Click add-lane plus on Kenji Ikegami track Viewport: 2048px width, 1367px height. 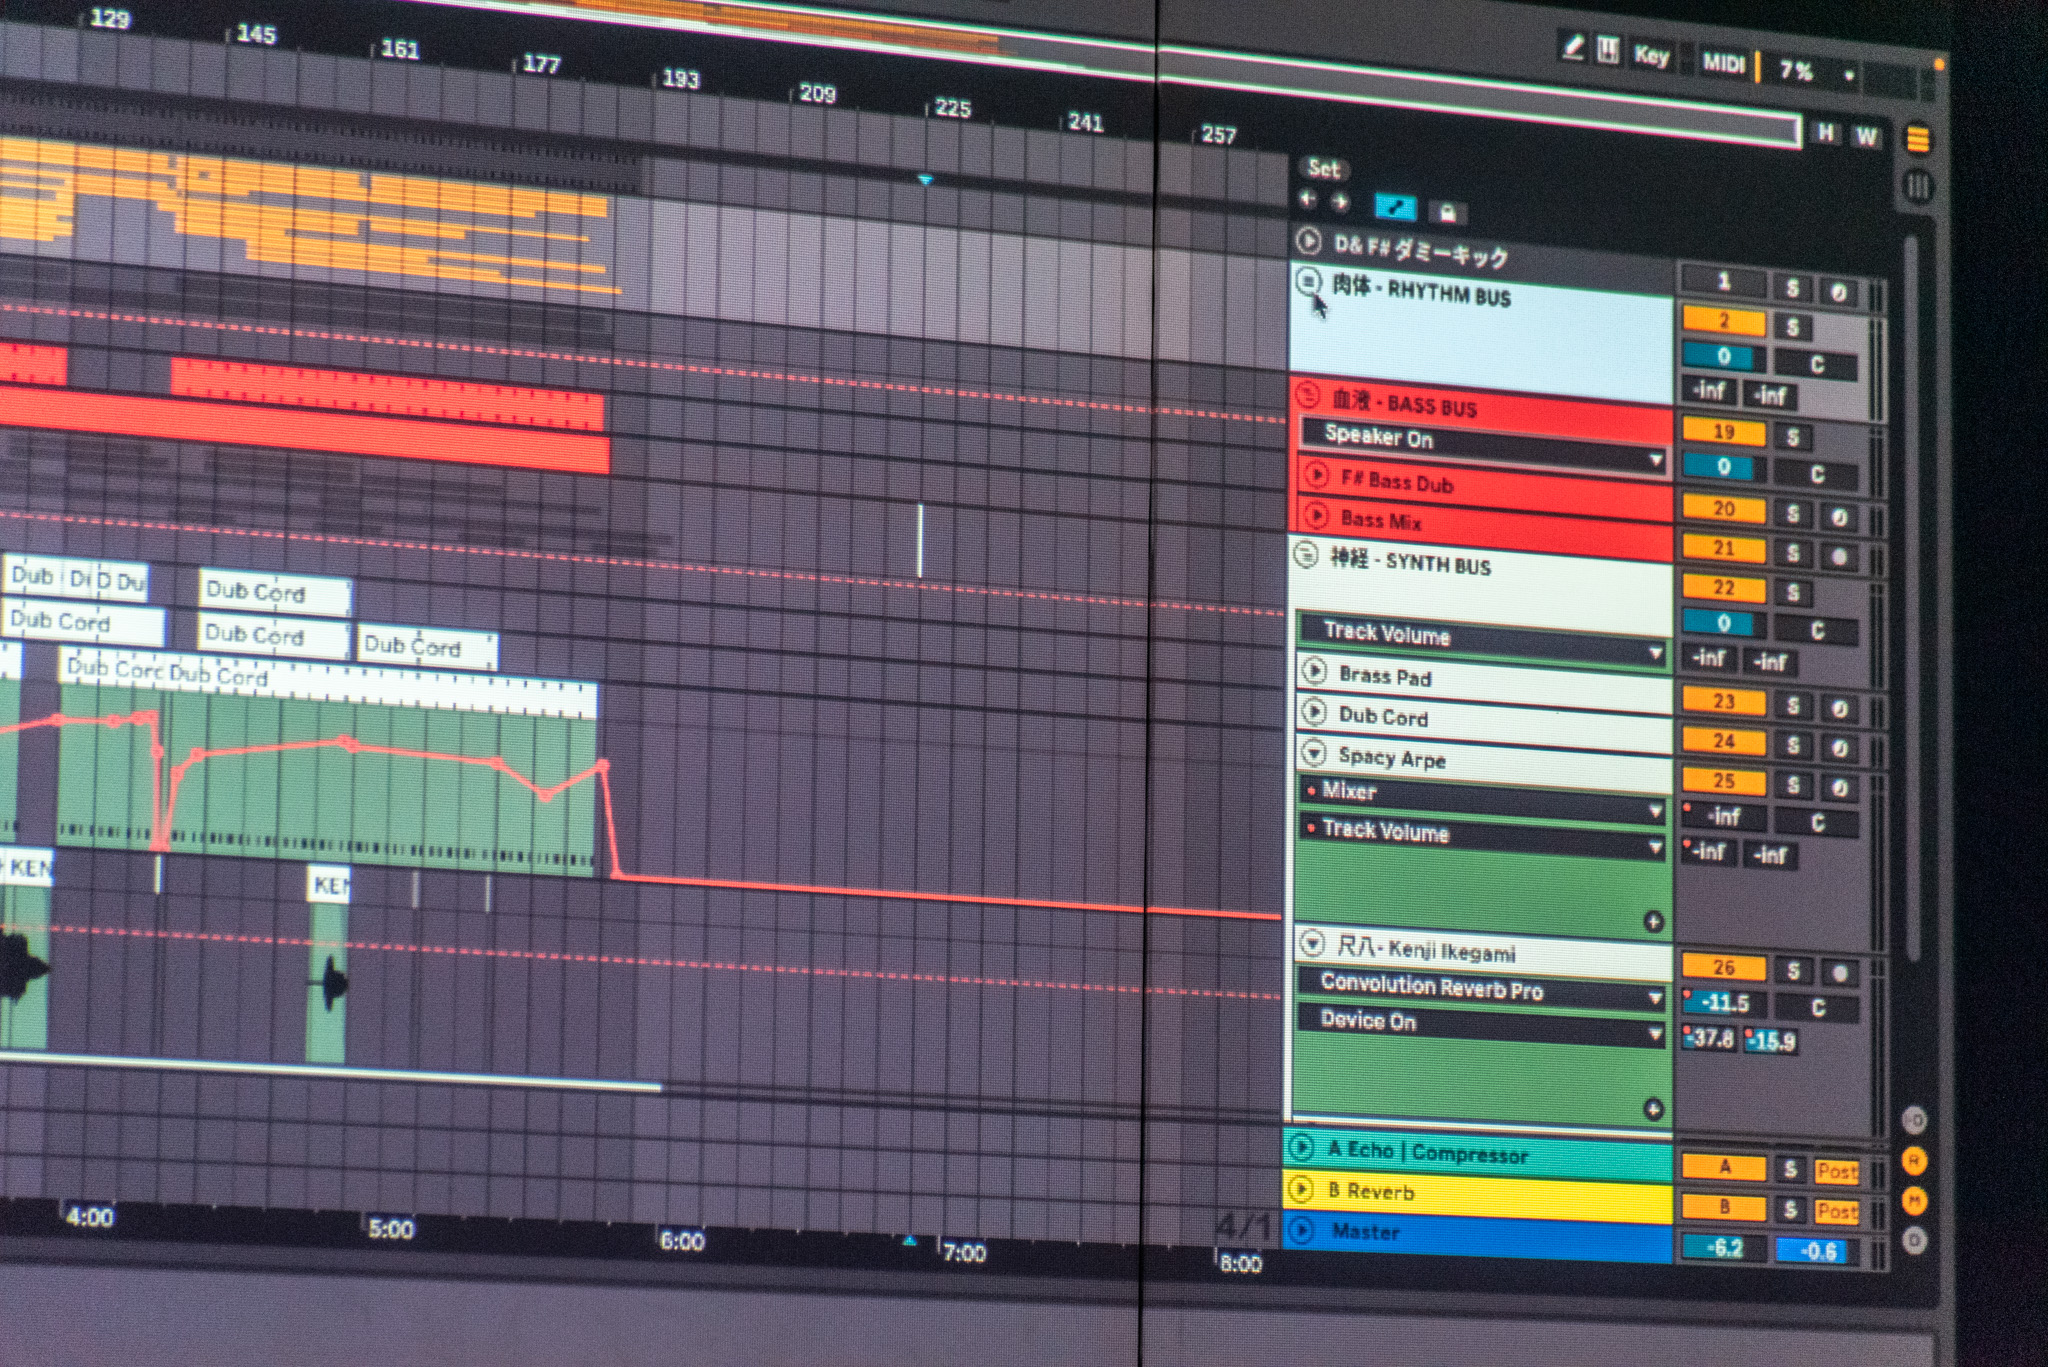click(1652, 1108)
